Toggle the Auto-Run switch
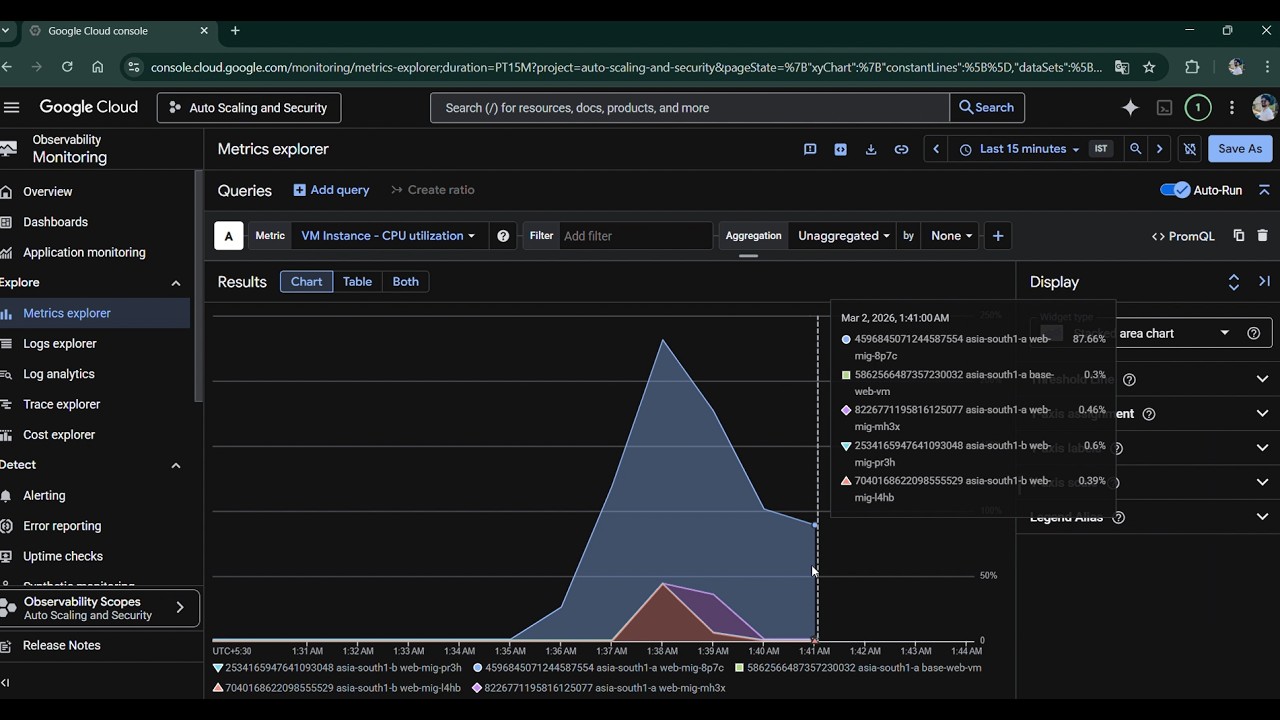1280x720 pixels. point(1175,190)
